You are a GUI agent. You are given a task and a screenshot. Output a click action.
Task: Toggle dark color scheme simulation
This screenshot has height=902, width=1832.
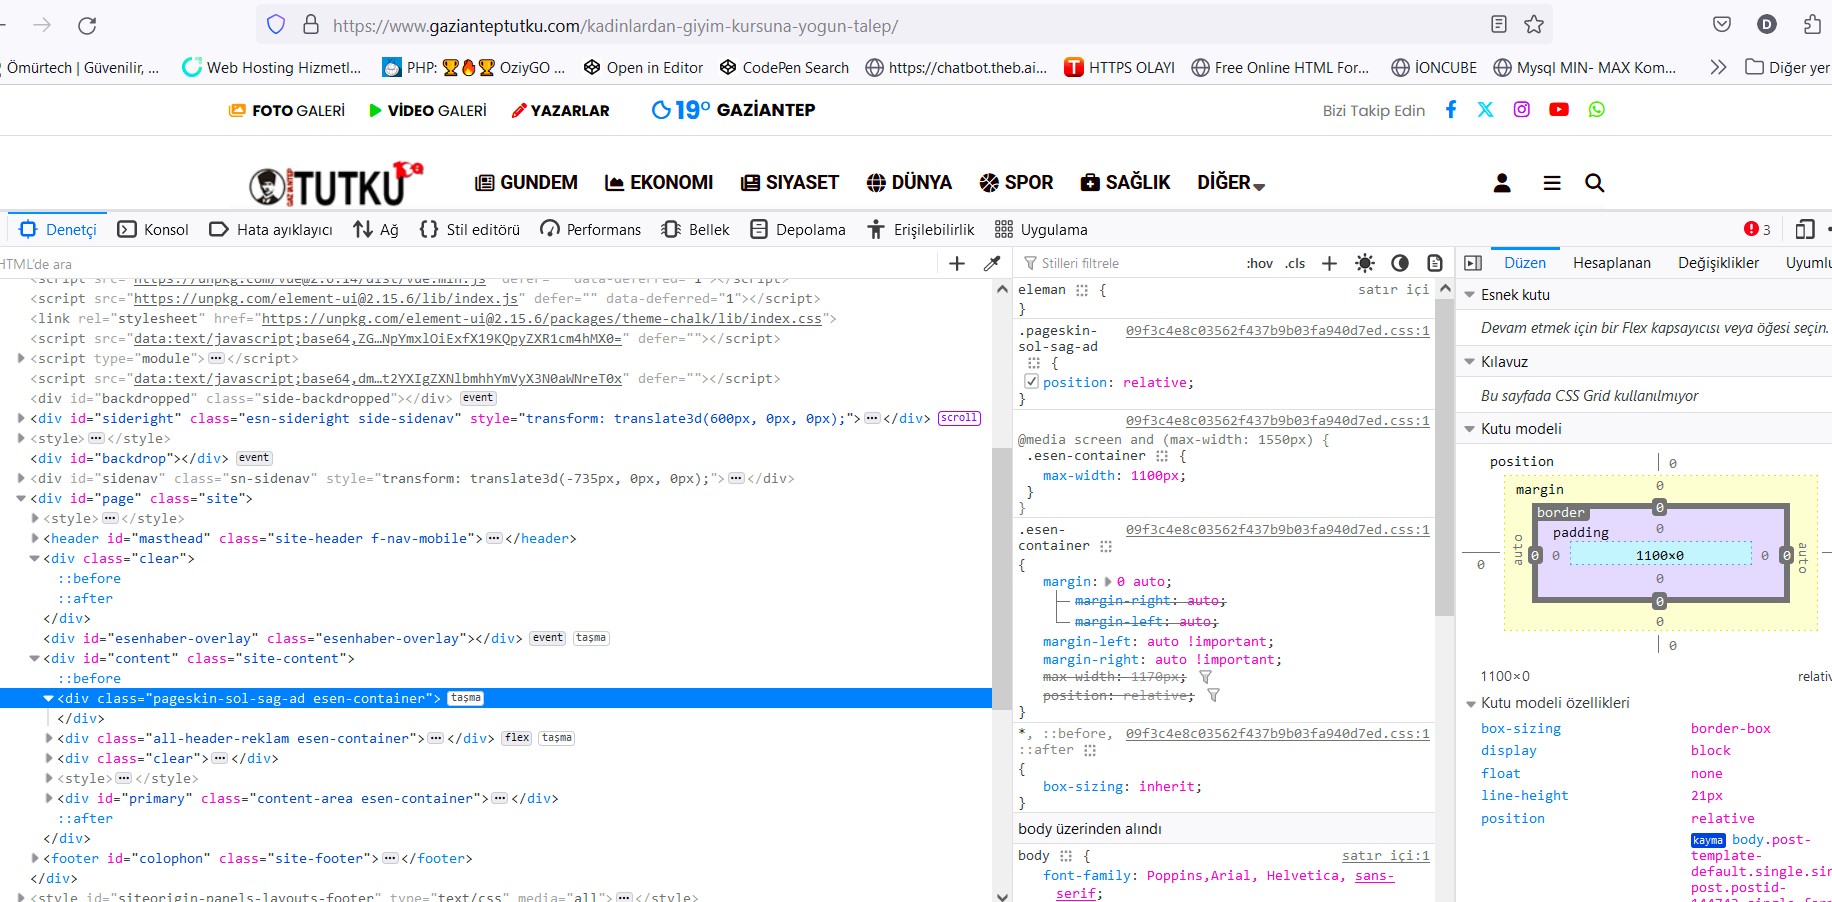tap(1400, 263)
